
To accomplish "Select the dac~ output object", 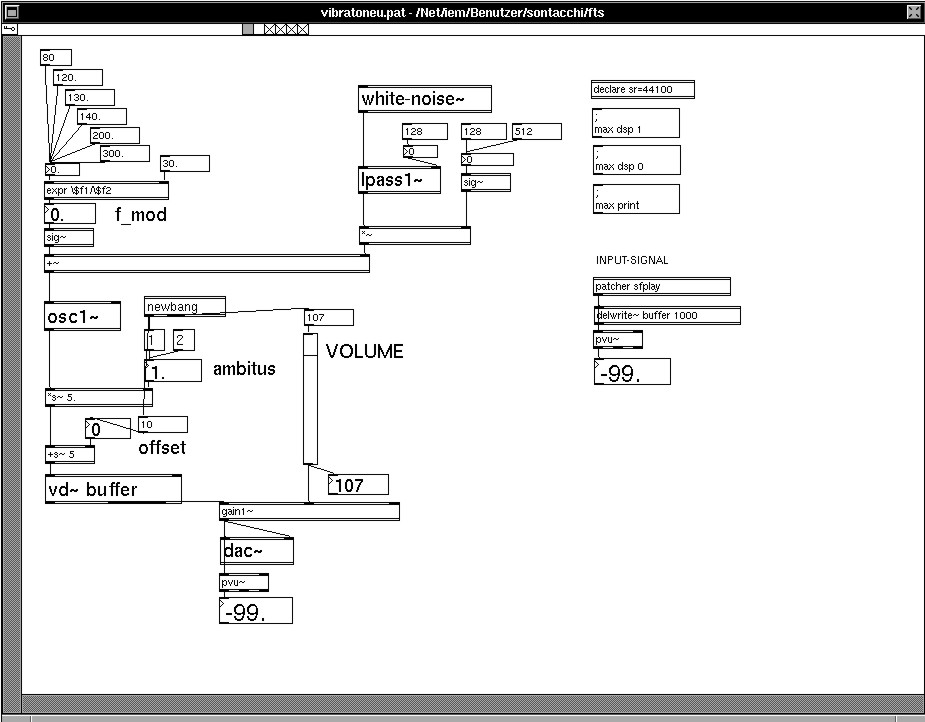I will (x=257, y=551).
